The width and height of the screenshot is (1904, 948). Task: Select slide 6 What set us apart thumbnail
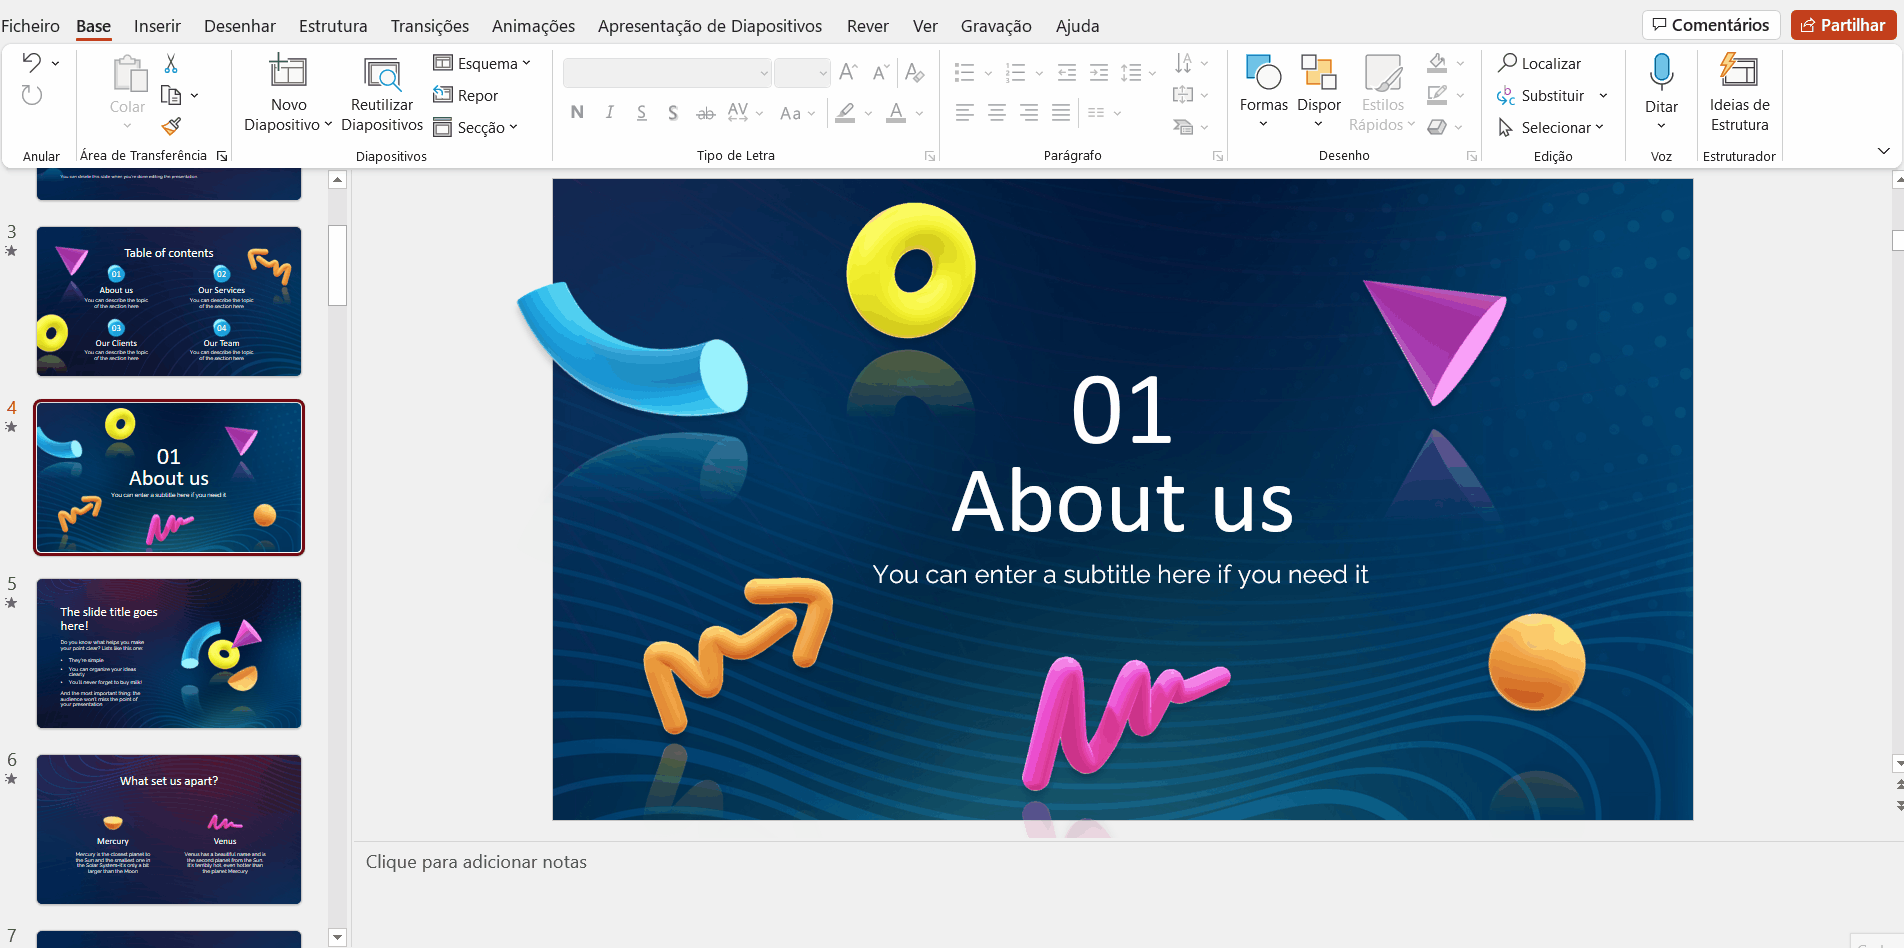[169, 829]
